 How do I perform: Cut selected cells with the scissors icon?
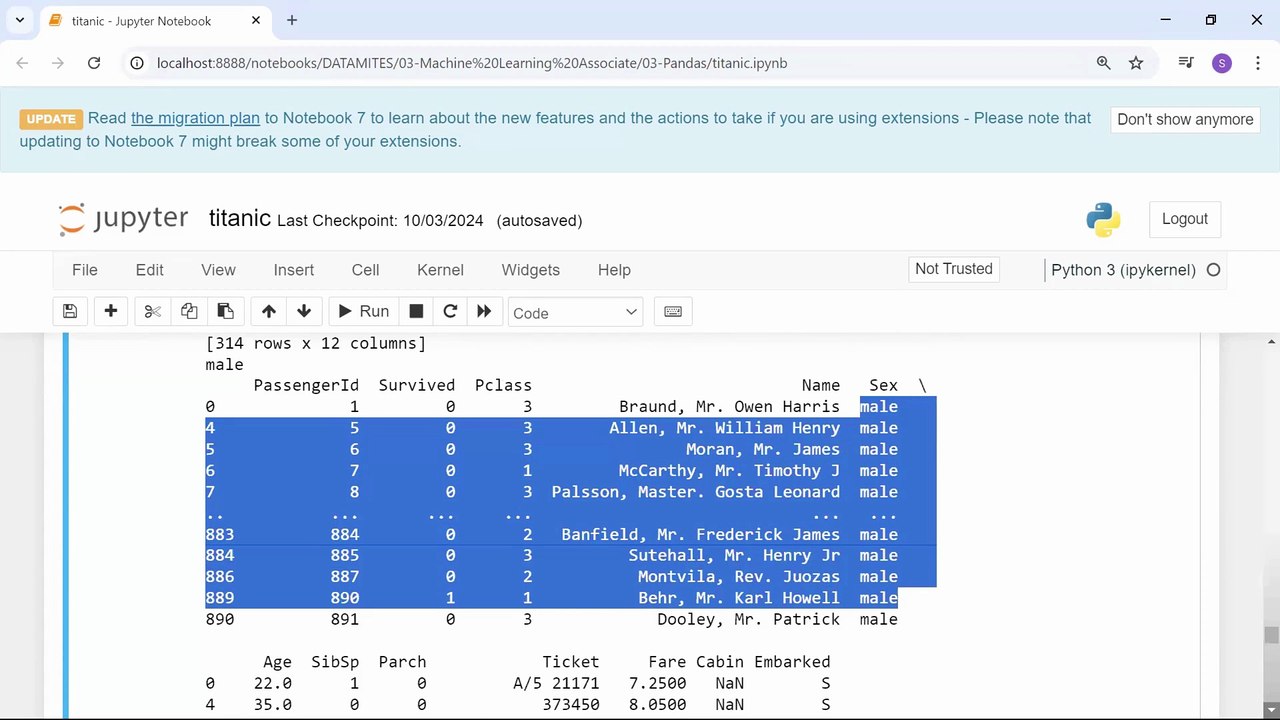[x=153, y=312]
